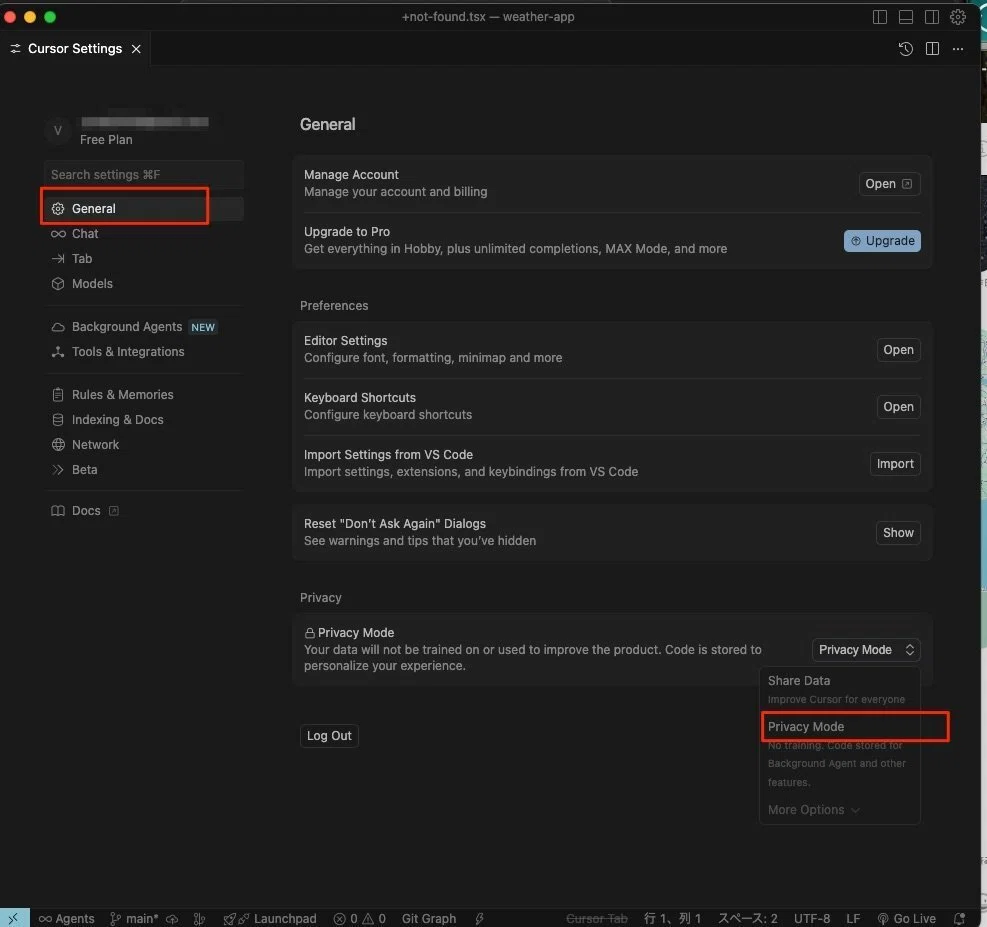Open chat history clock icon
Image resolution: width=987 pixels, height=927 pixels.
(905, 49)
